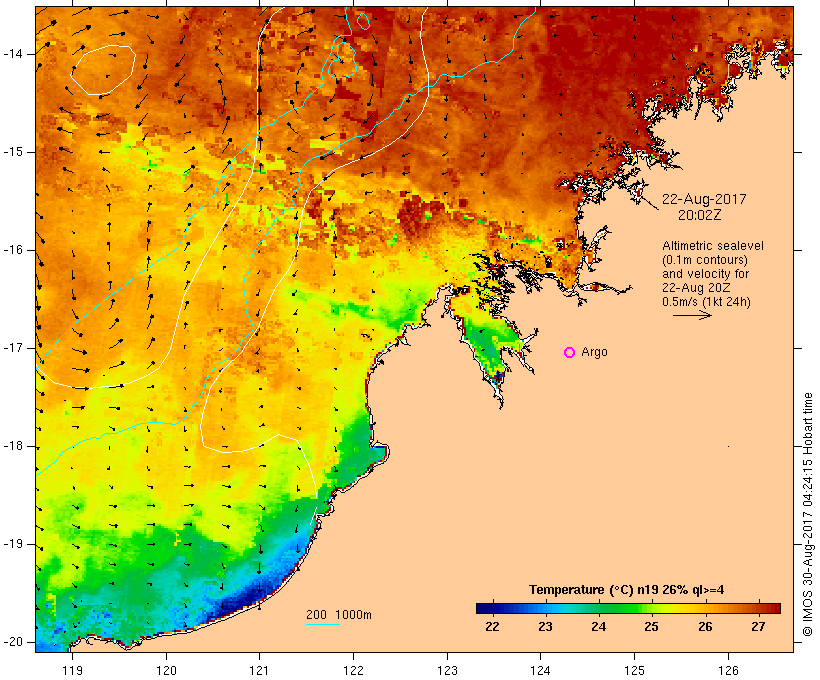Click the 'and velocity for' caption line

(705, 274)
